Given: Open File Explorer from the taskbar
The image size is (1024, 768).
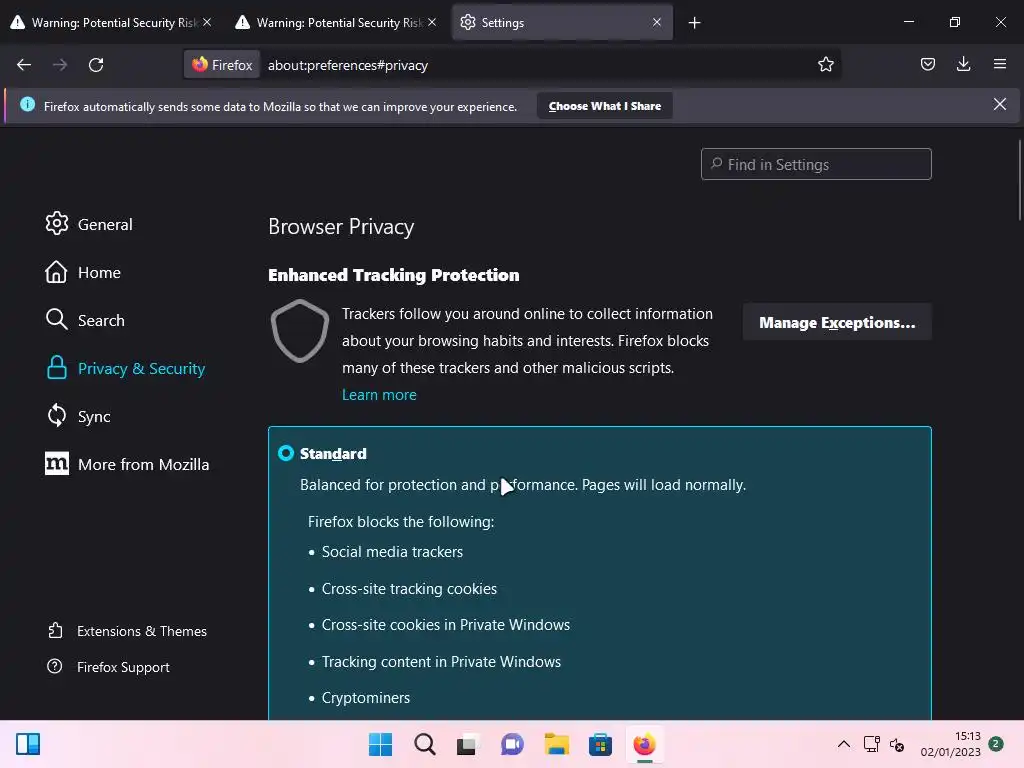Looking at the screenshot, I should [556, 744].
